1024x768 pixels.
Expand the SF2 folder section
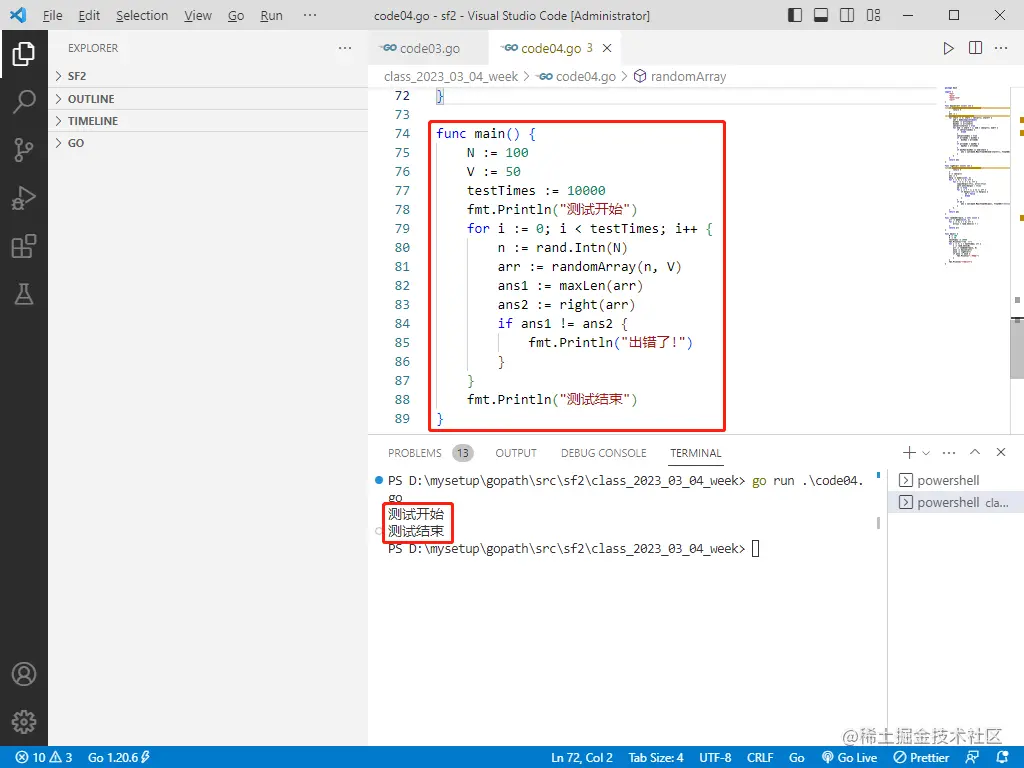[x=208, y=76]
